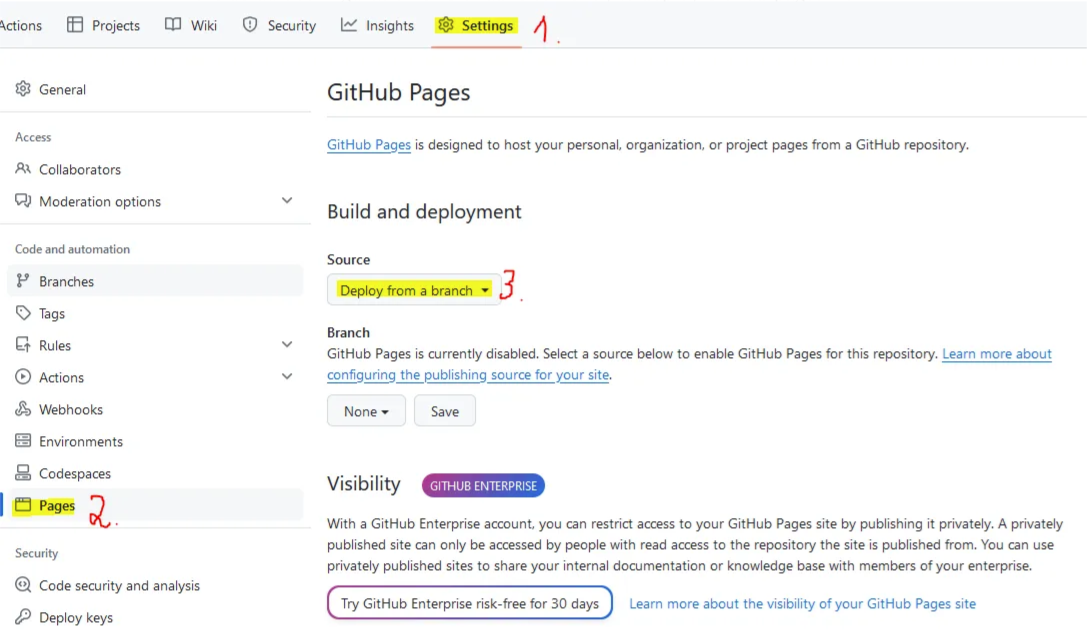This screenshot has width=1087, height=633.
Task: Open the Deploy from a branch dropdown
Action: click(x=414, y=290)
